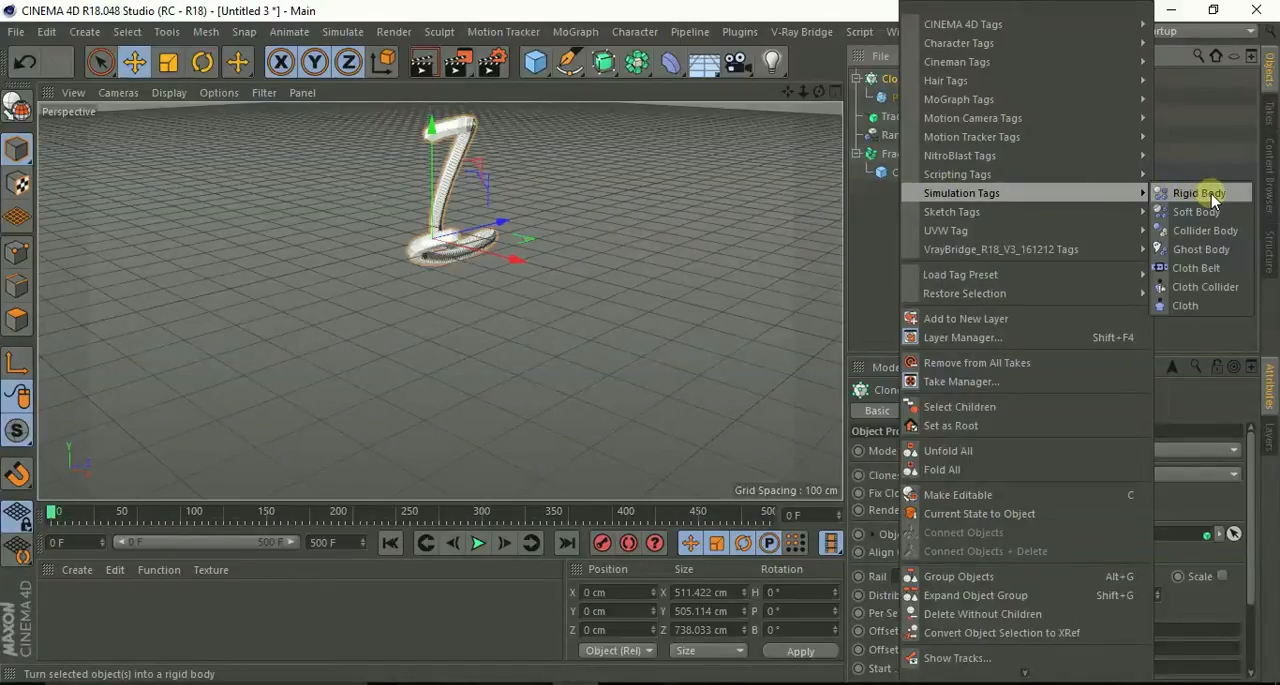This screenshot has height=685, width=1280.
Task: Open Object (Rel) coordinate dropdown
Action: [618, 651]
